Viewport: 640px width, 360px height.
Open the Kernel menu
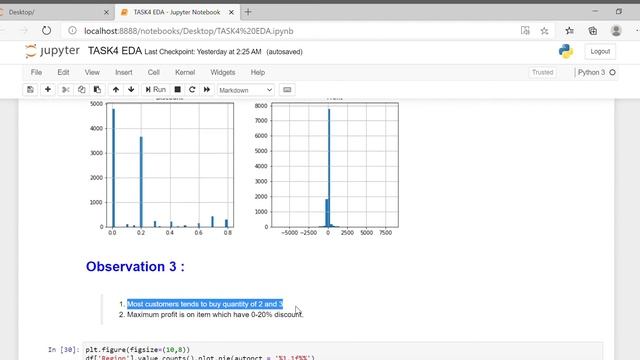185,72
